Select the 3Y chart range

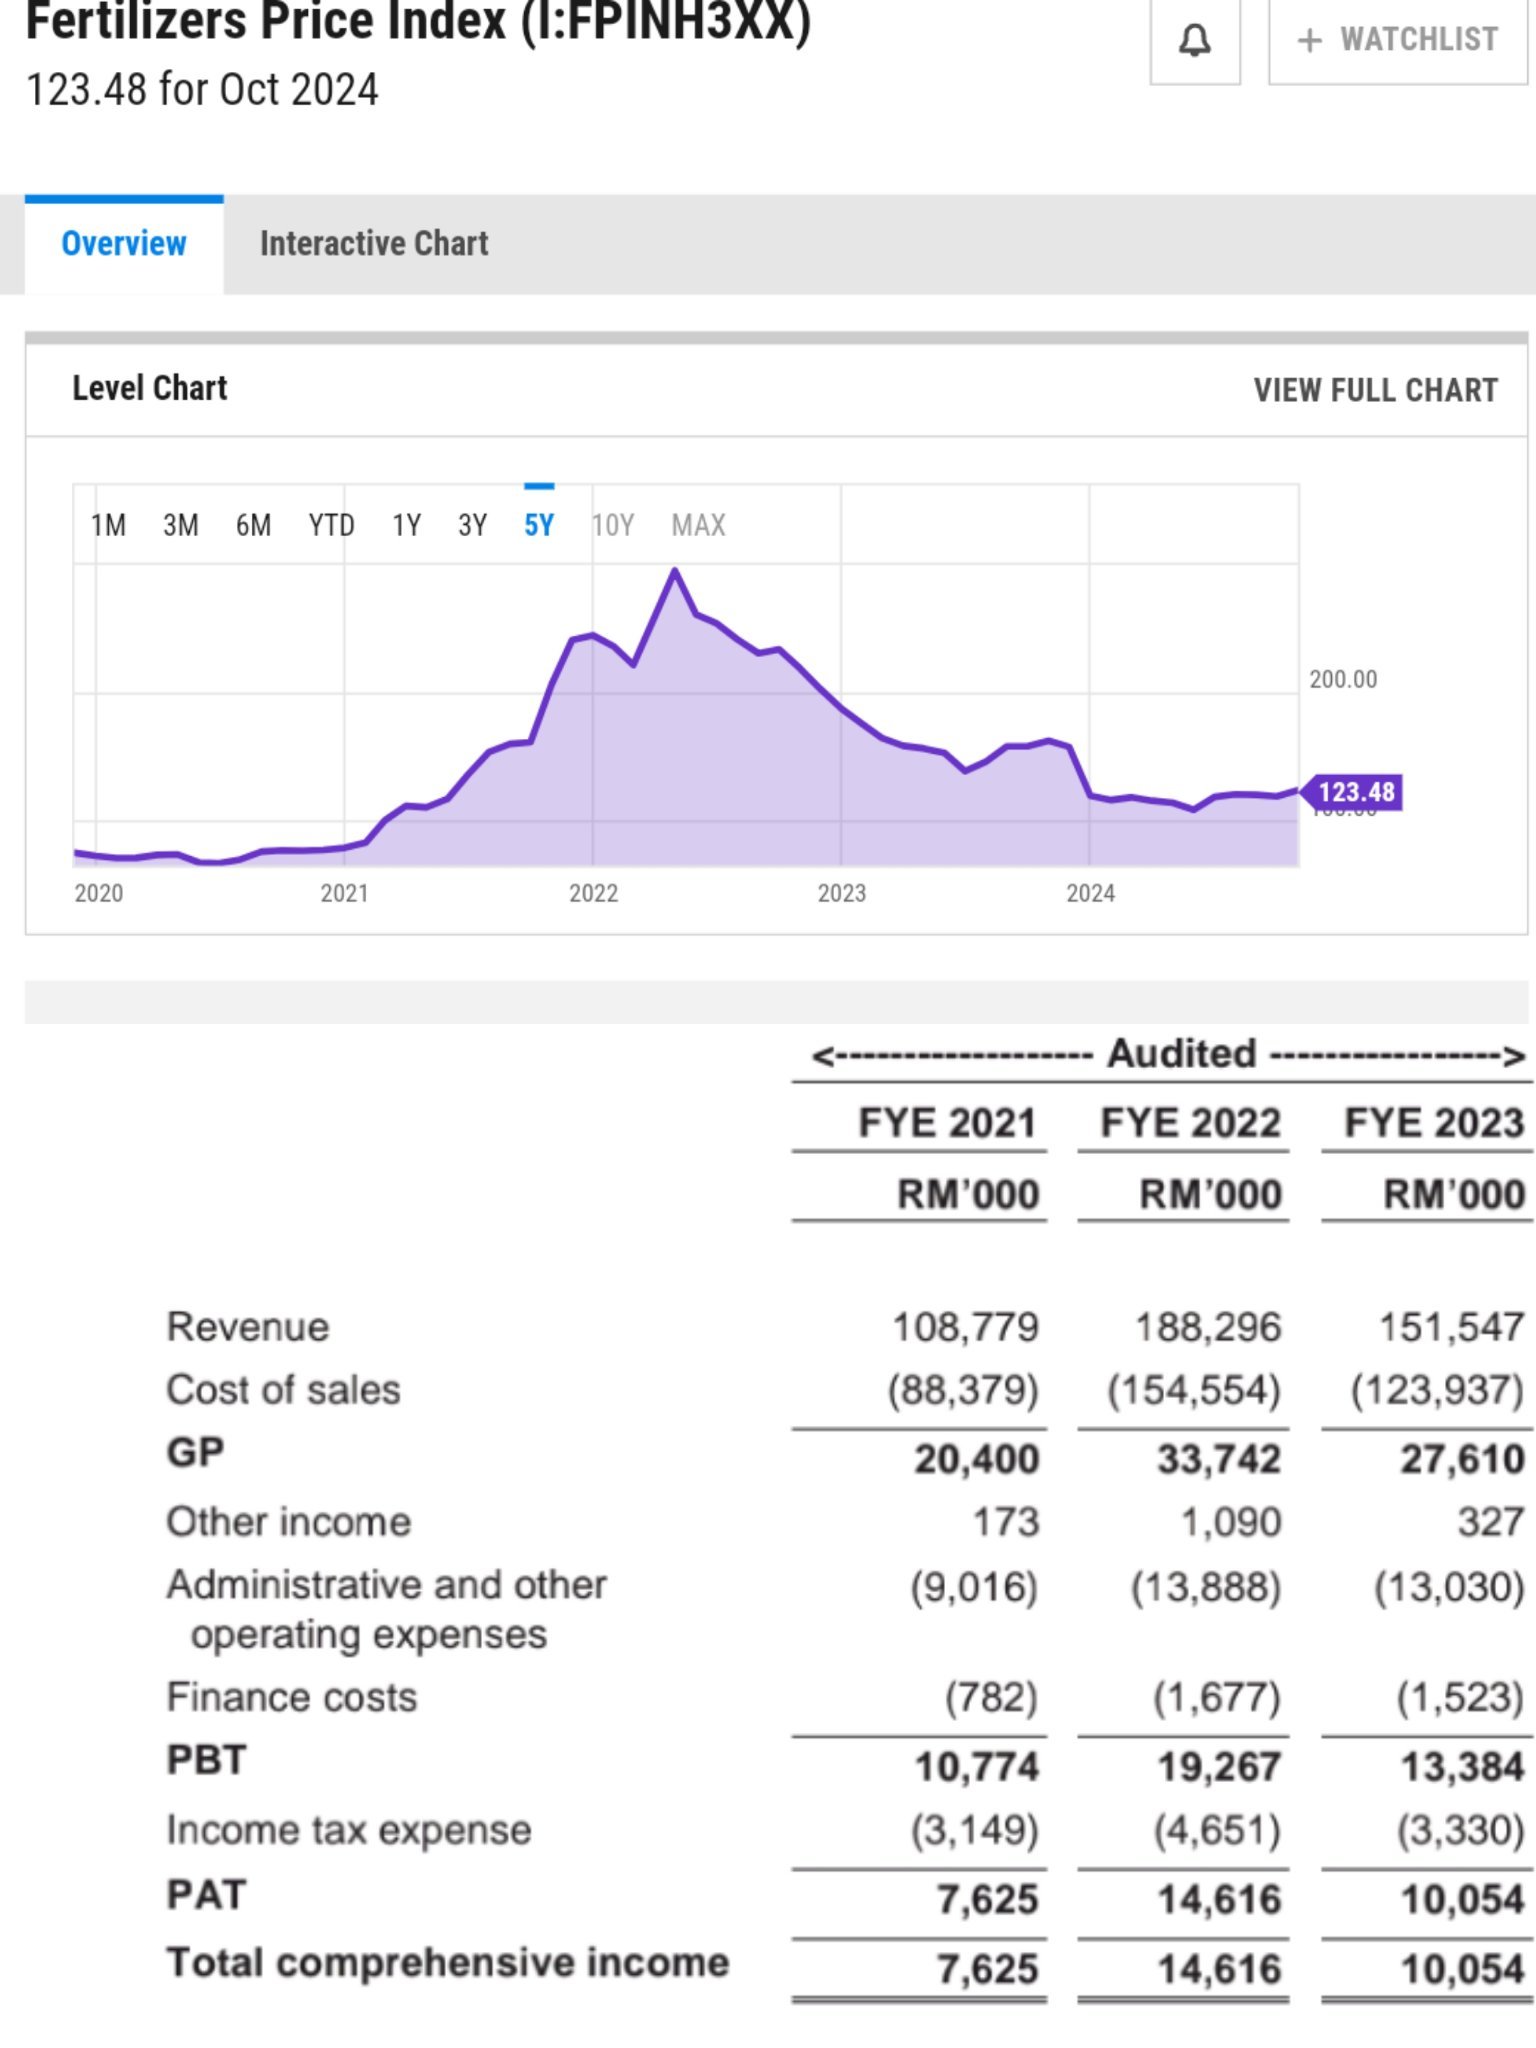tap(472, 525)
